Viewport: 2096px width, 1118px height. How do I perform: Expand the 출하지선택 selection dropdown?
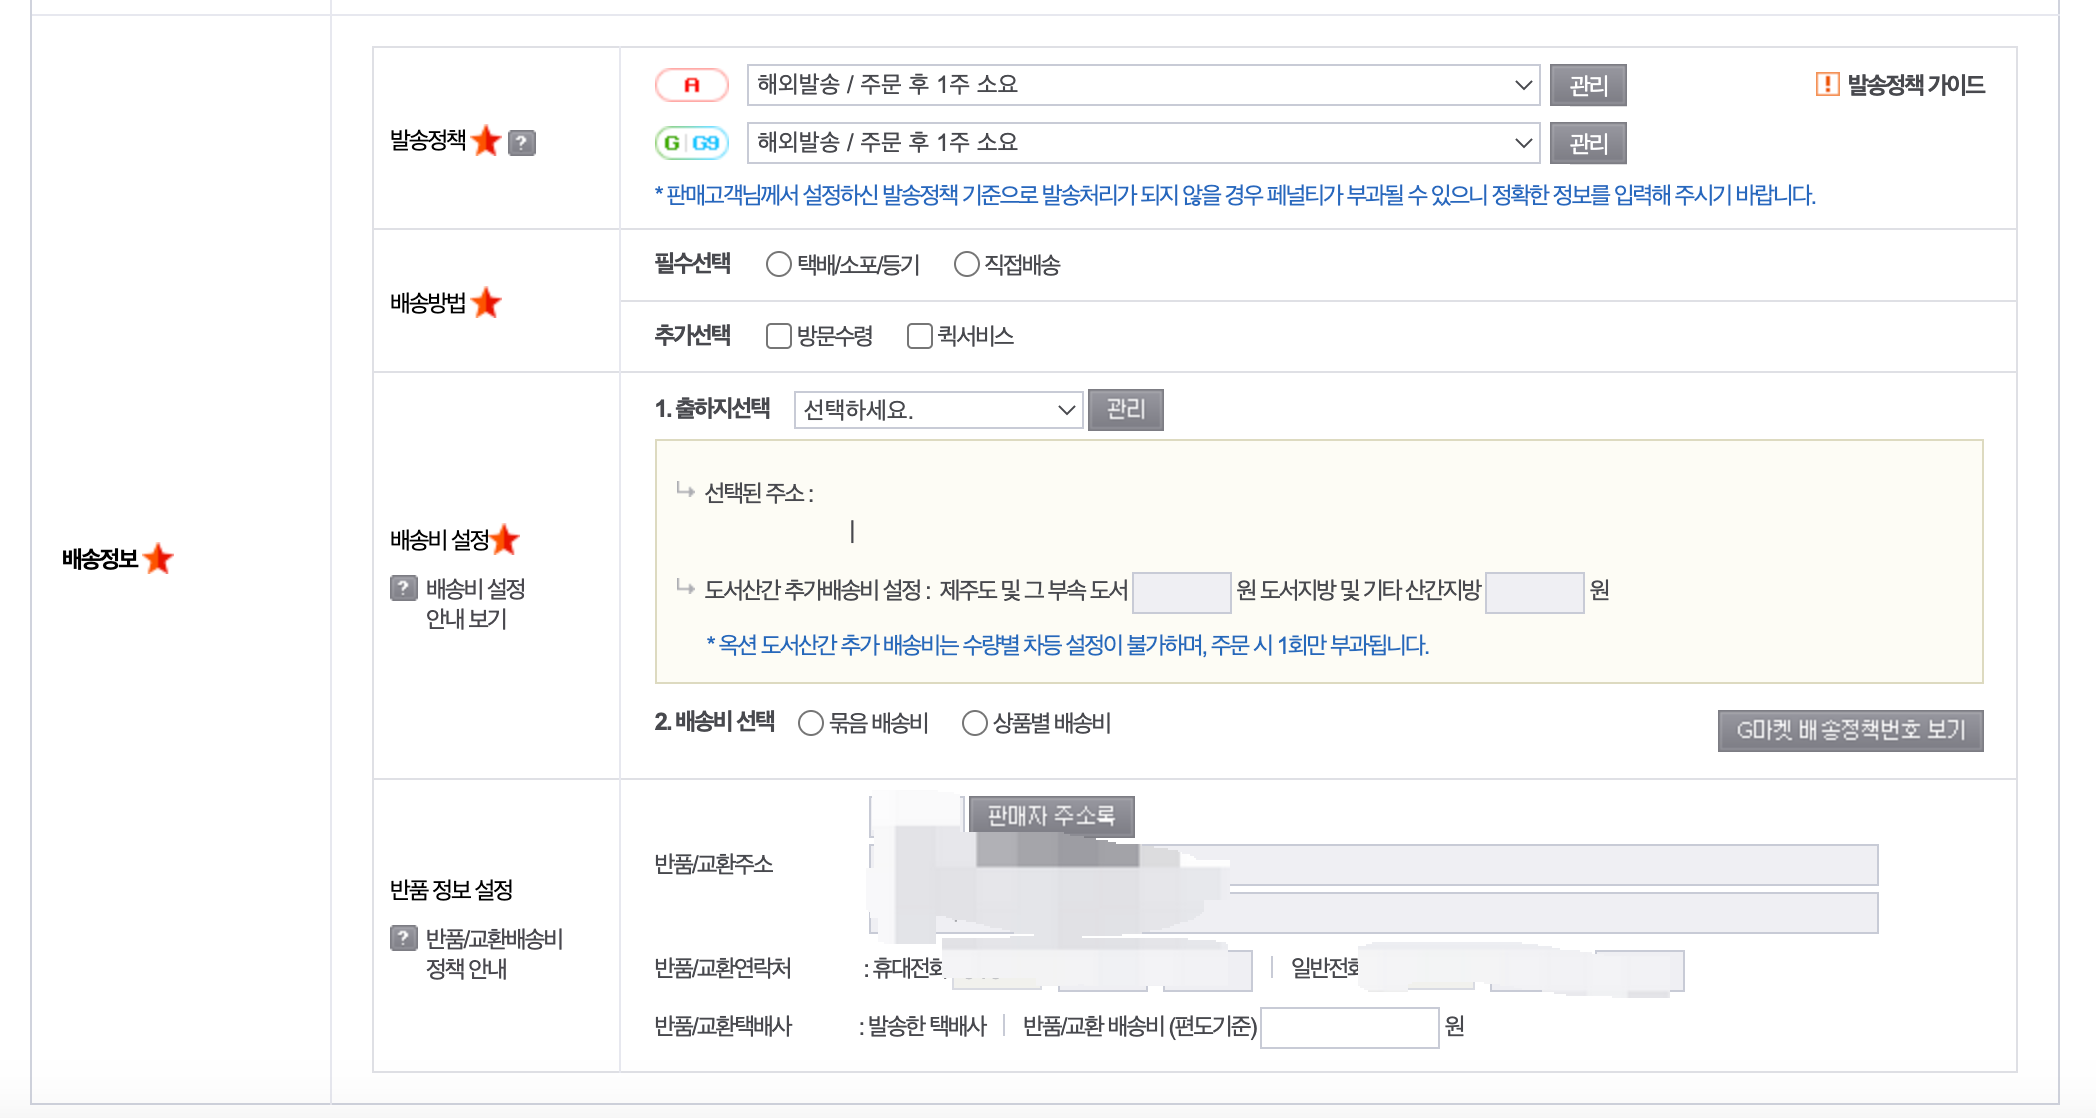point(937,409)
